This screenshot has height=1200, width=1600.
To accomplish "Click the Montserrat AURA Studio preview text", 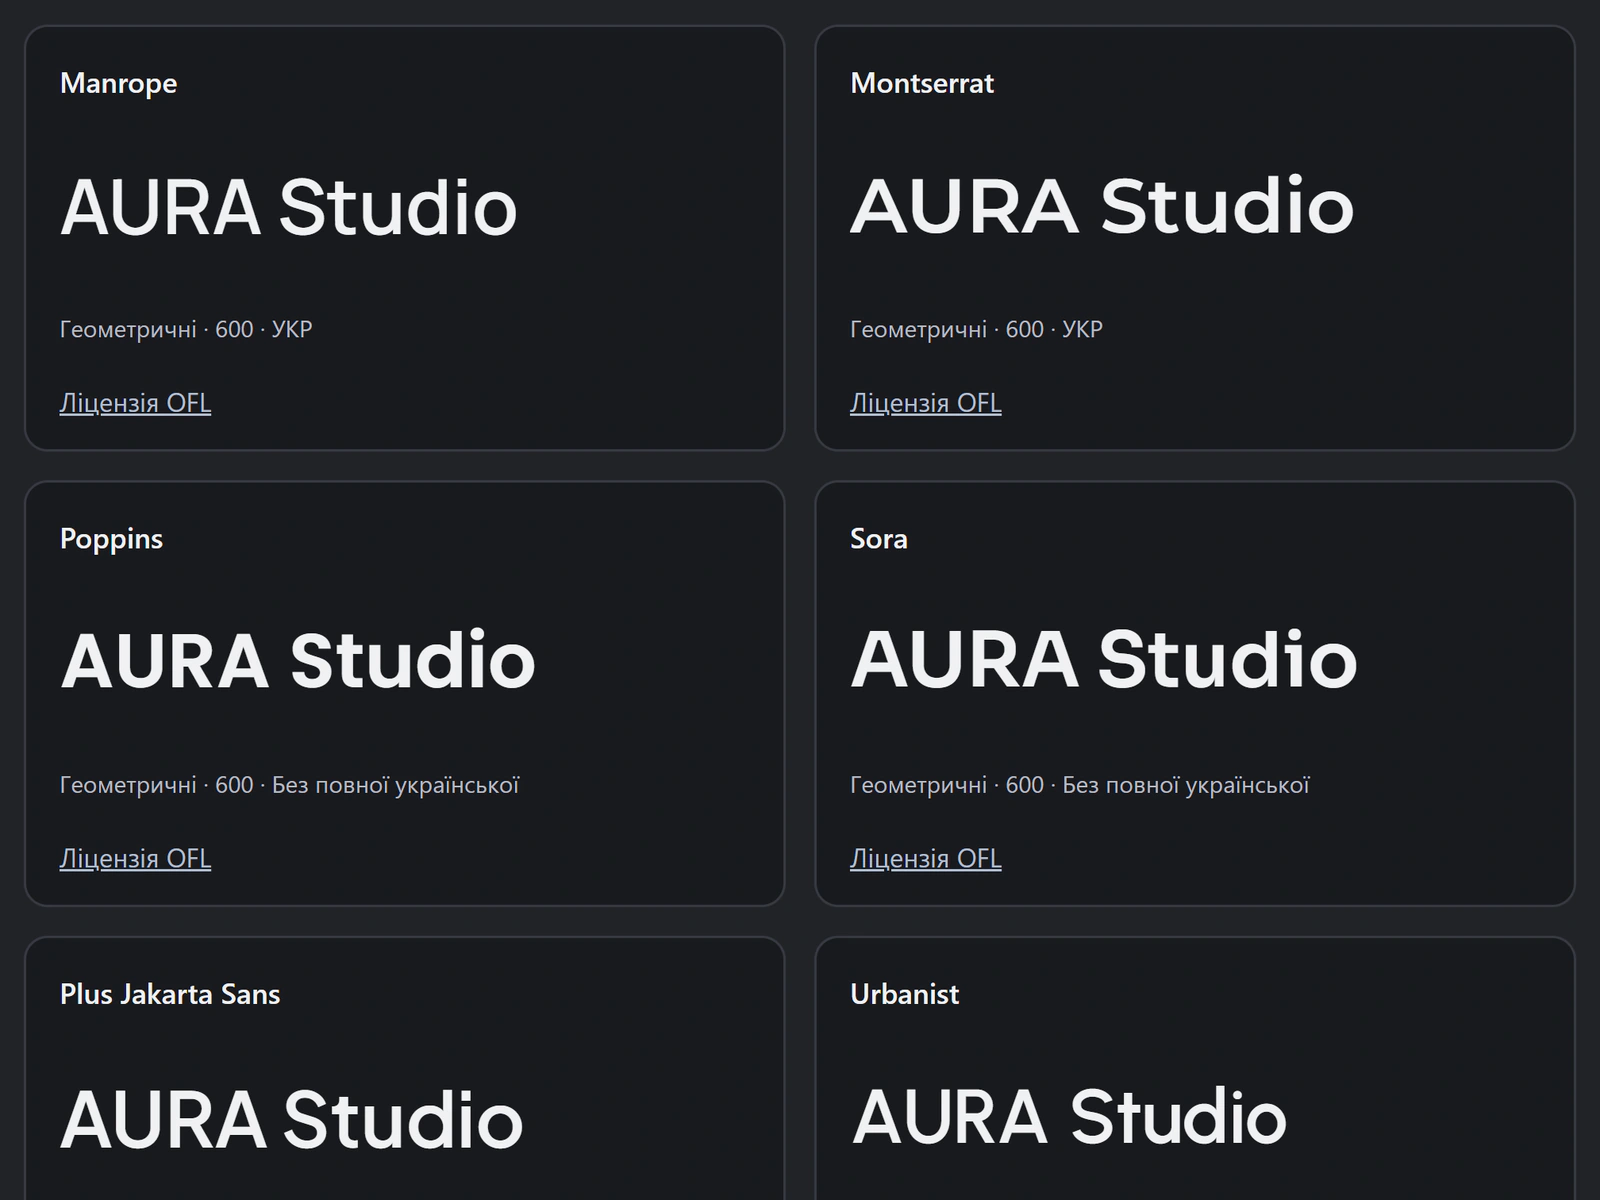I will [1102, 206].
